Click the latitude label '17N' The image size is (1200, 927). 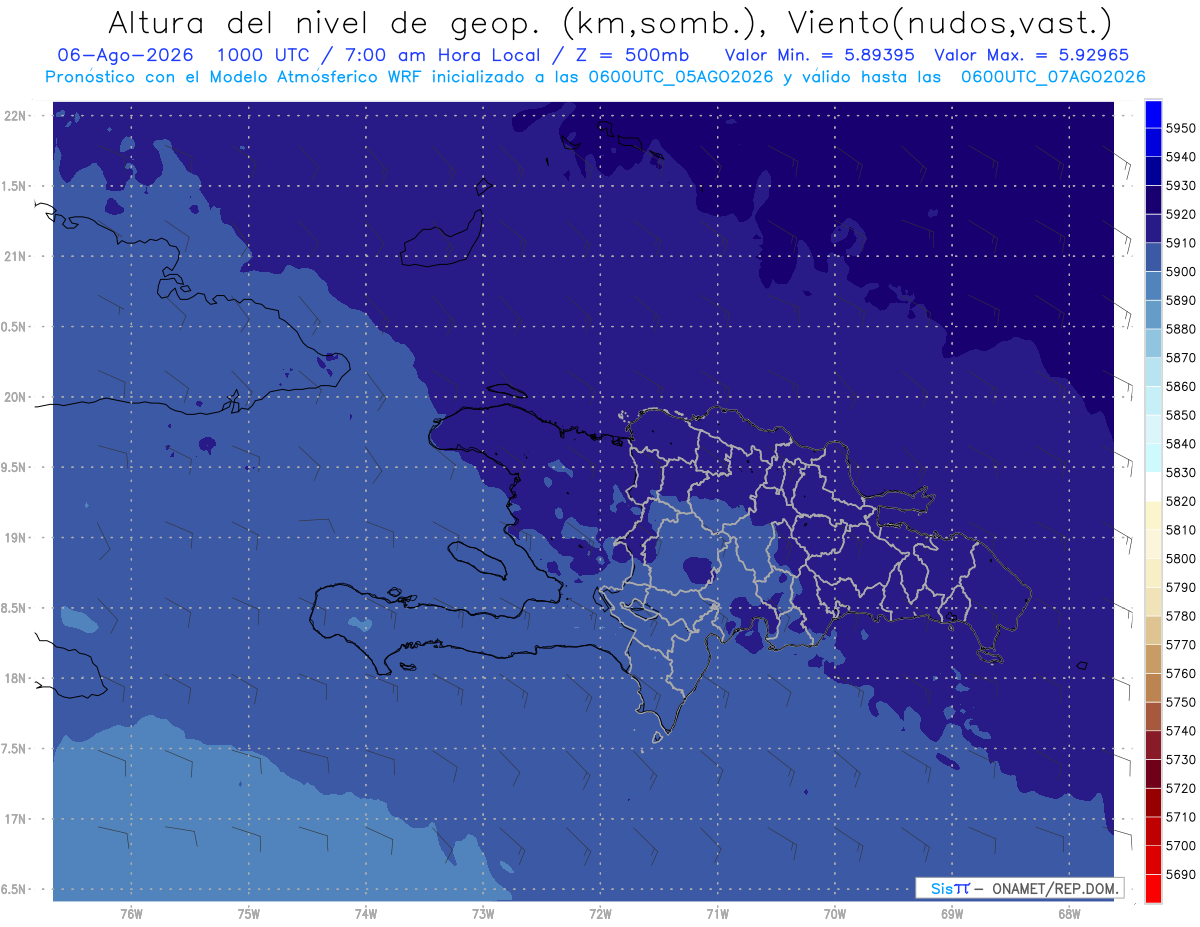(16, 819)
